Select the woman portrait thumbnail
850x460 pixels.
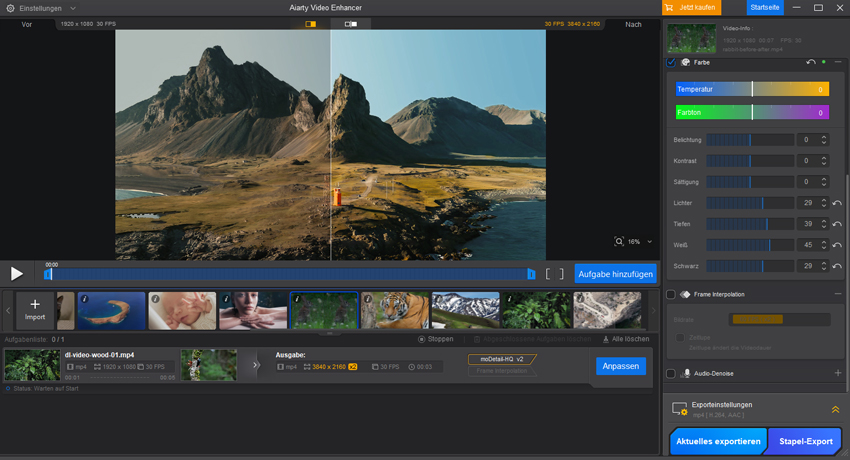pos(253,310)
